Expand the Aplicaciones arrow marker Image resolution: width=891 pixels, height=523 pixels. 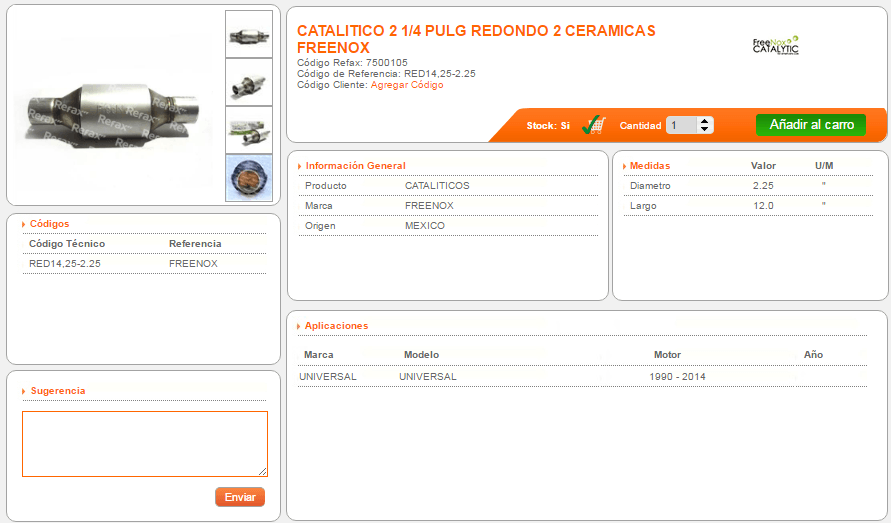[299, 326]
